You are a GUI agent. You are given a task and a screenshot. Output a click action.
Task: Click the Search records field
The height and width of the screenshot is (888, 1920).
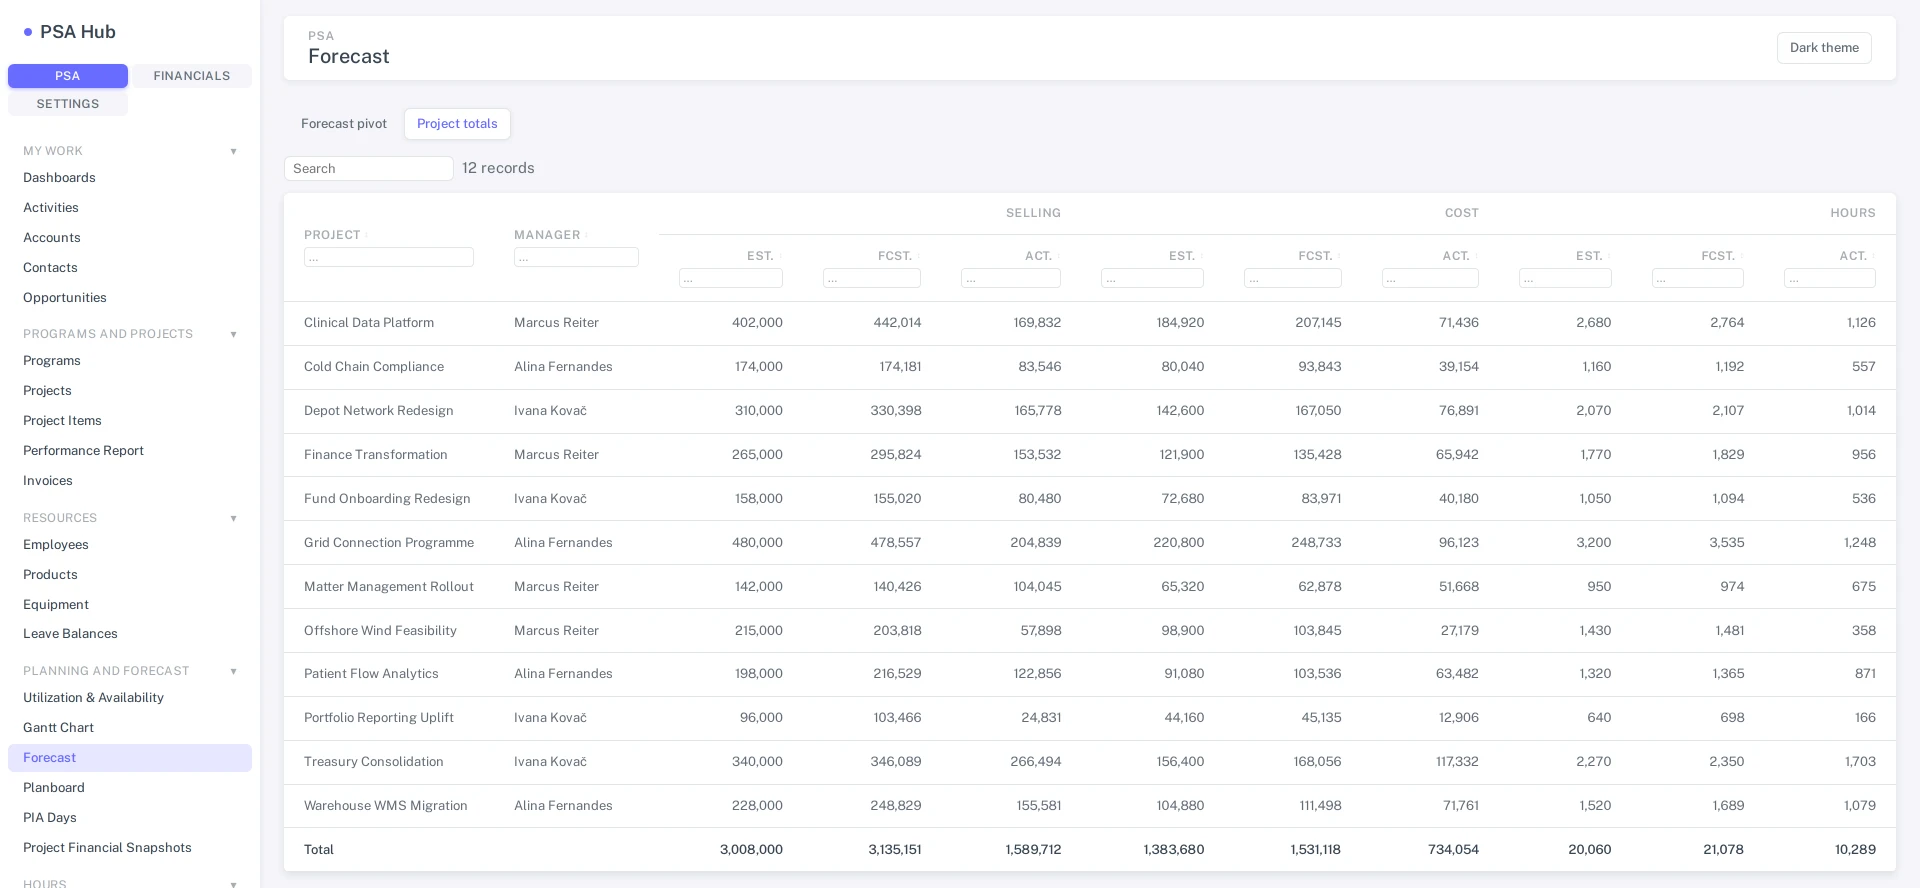[369, 169]
